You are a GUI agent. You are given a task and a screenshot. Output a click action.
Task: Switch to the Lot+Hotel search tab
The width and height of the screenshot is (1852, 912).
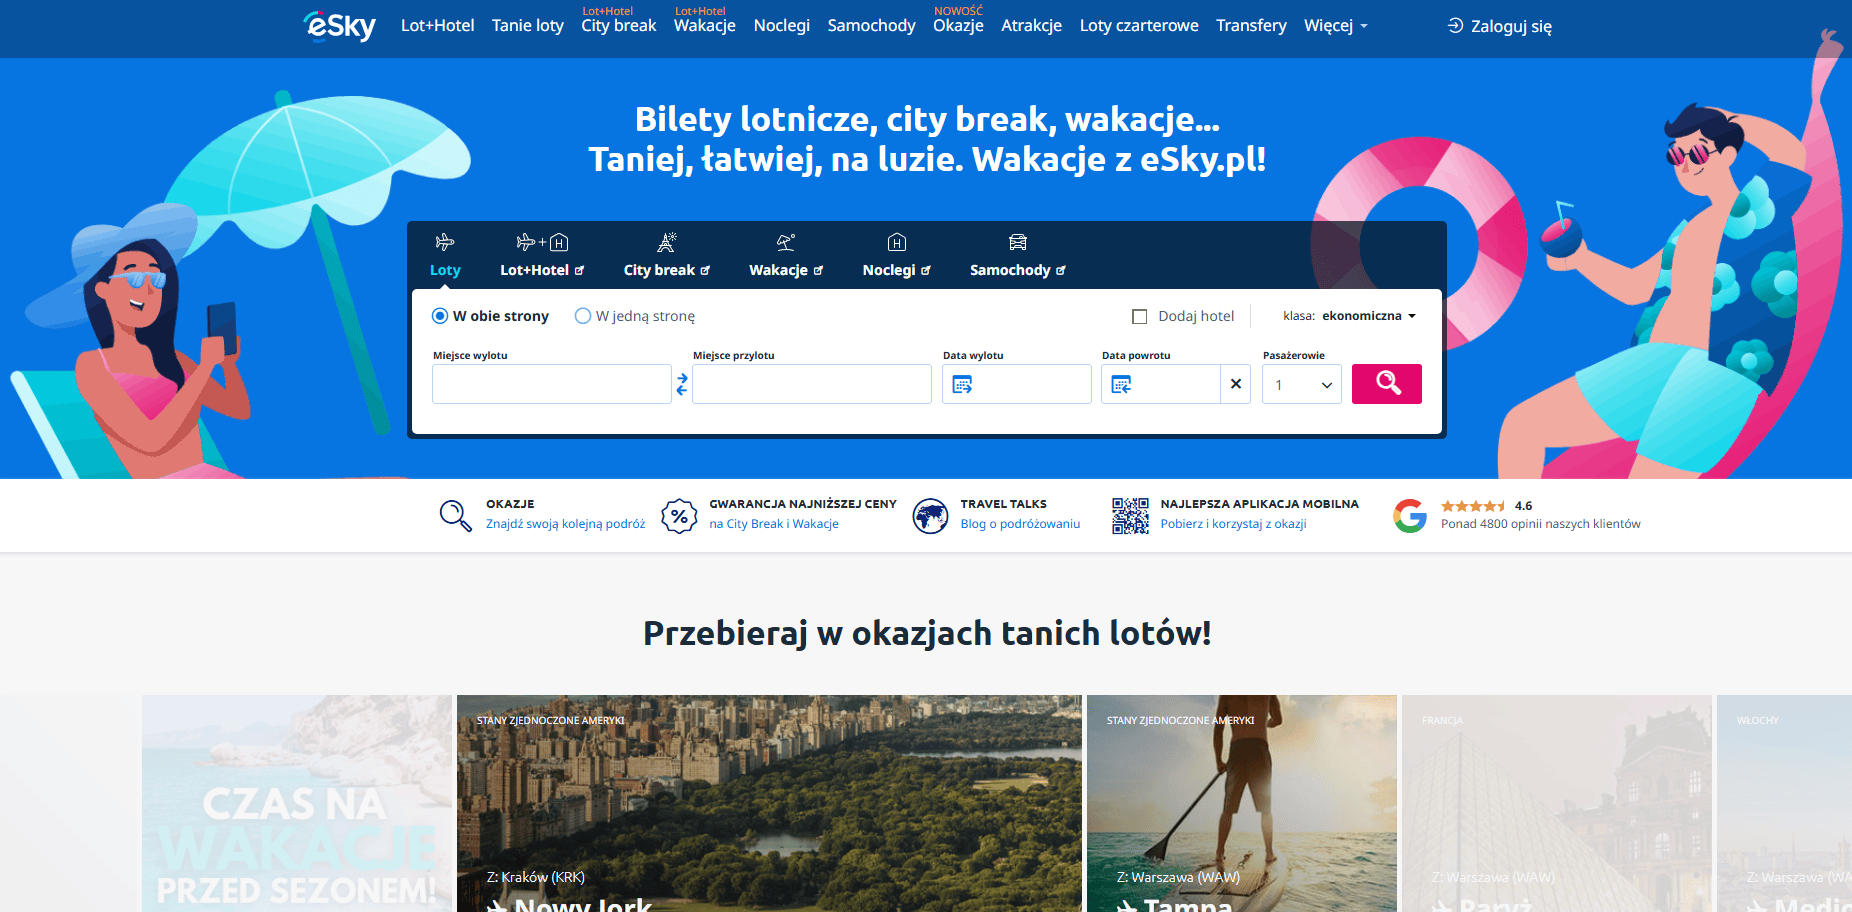542,256
